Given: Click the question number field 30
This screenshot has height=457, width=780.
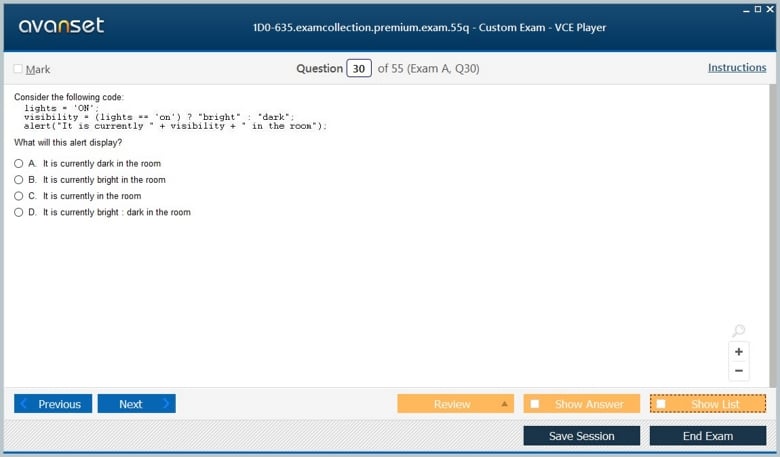Looking at the screenshot, I should tap(359, 69).
